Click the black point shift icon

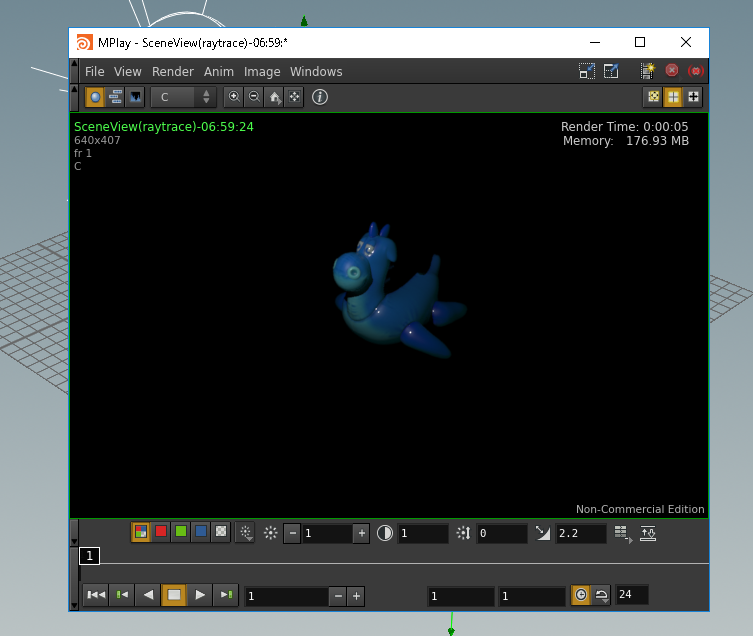tap(463, 533)
